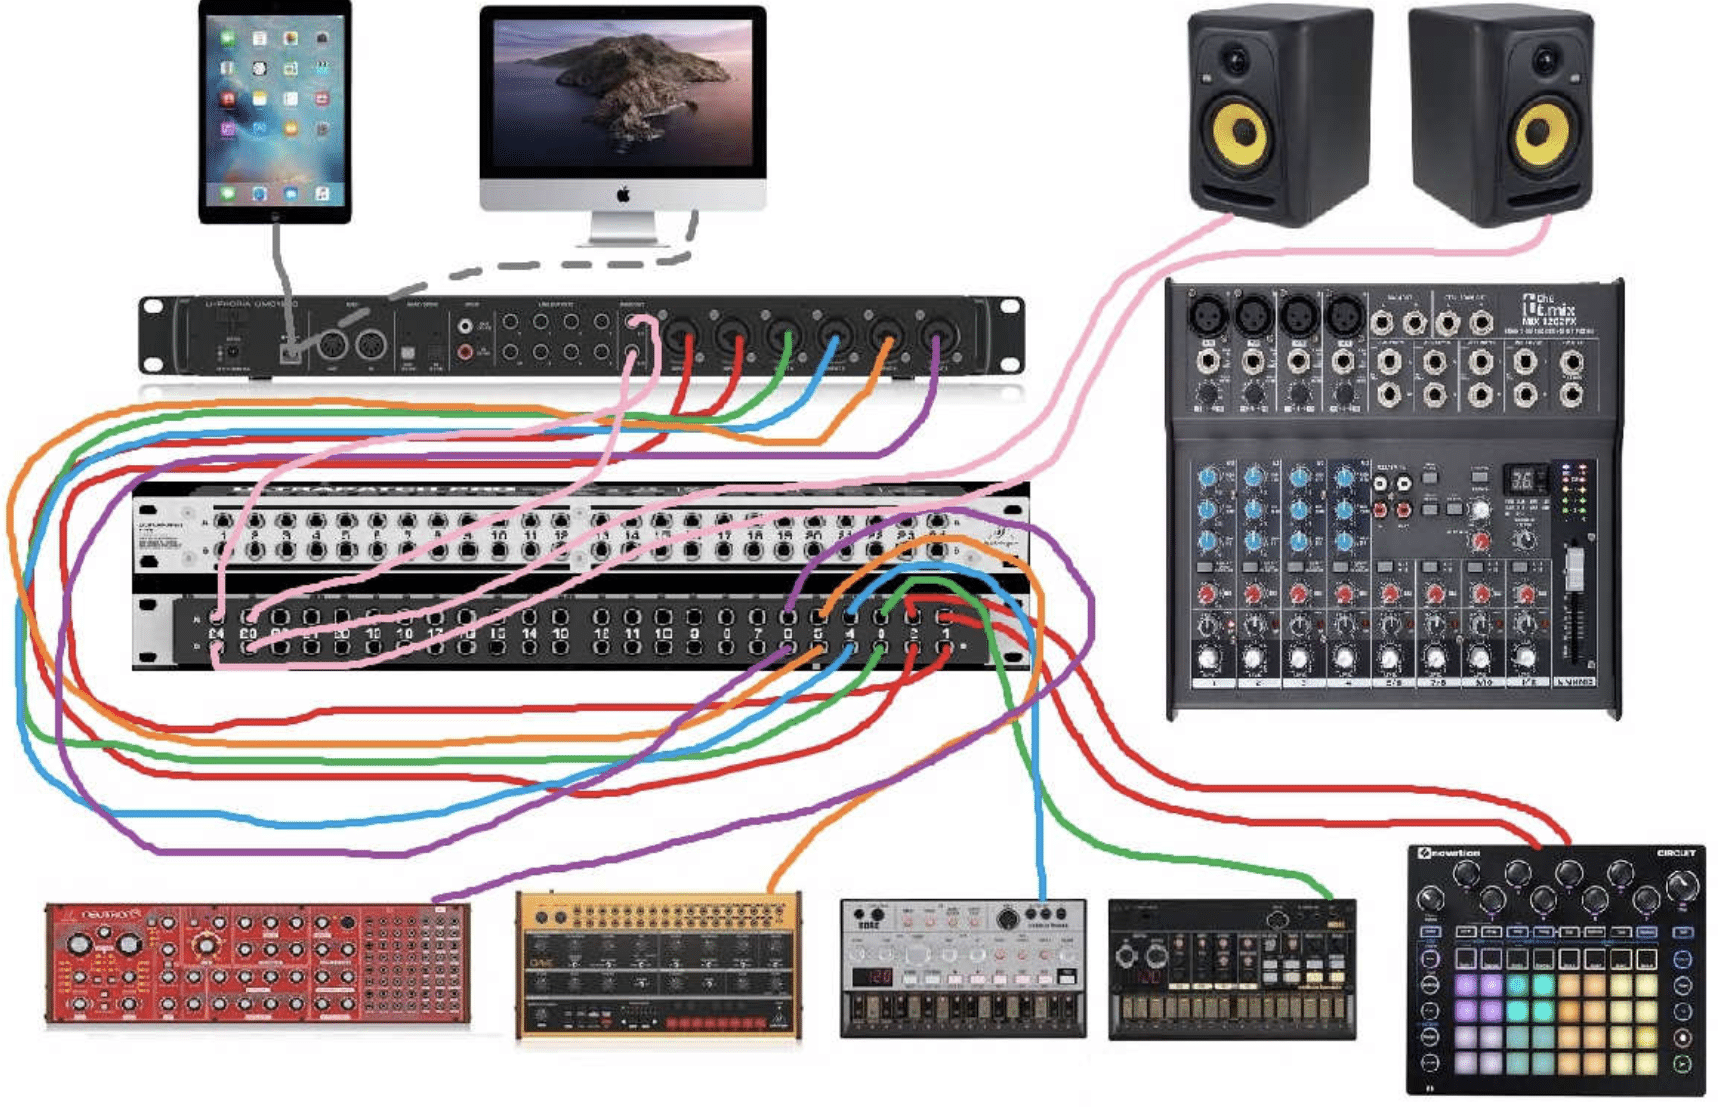Click the iPad home button
1724x1107 pixels.
[275, 214]
